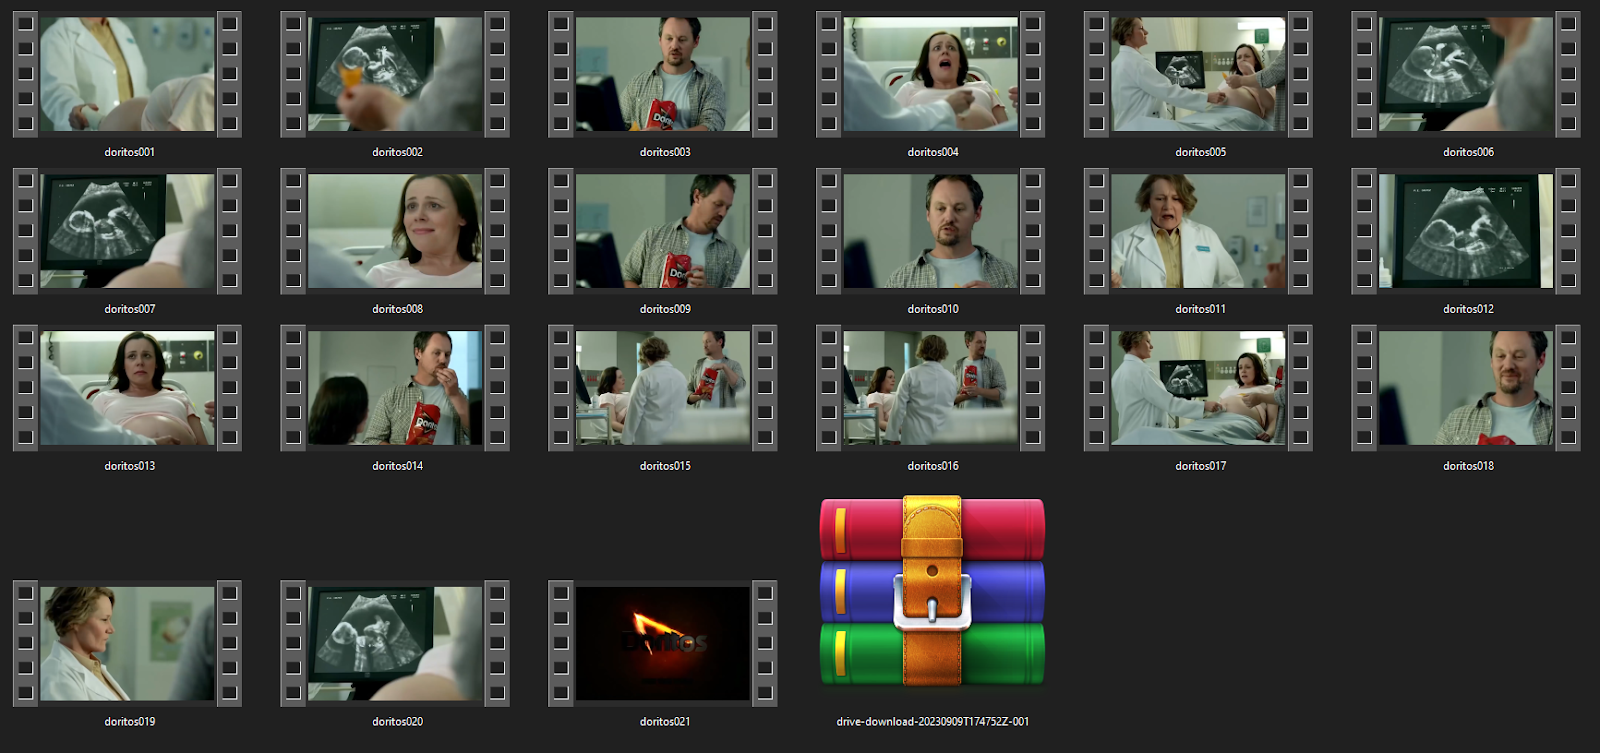Select the doritos005 video thumbnail
This screenshot has width=1600, height=753.
(x=1198, y=74)
